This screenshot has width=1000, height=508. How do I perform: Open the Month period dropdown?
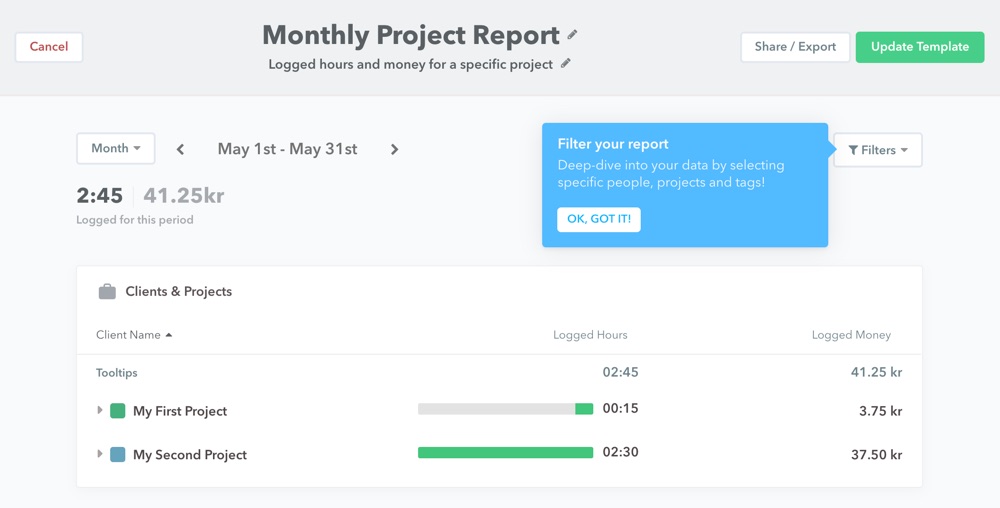pos(115,149)
